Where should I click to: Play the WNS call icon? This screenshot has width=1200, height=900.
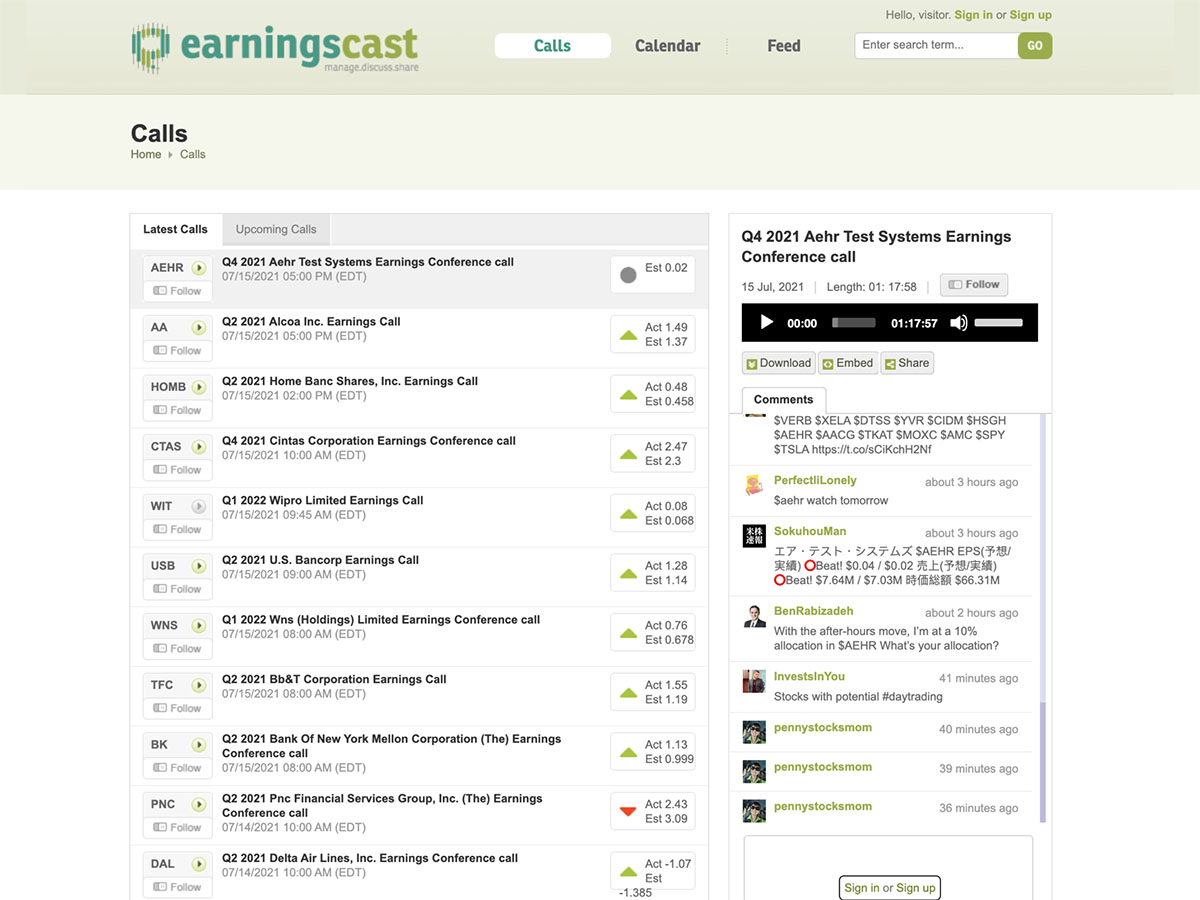(199, 625)
